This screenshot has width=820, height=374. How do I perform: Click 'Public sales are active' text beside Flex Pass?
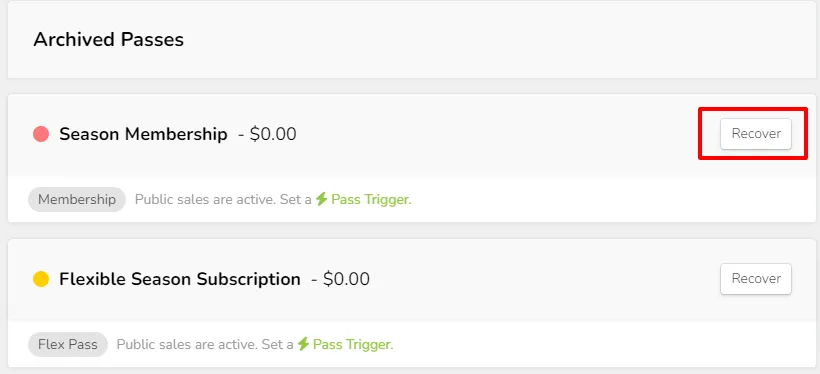[x=187, y=344]
